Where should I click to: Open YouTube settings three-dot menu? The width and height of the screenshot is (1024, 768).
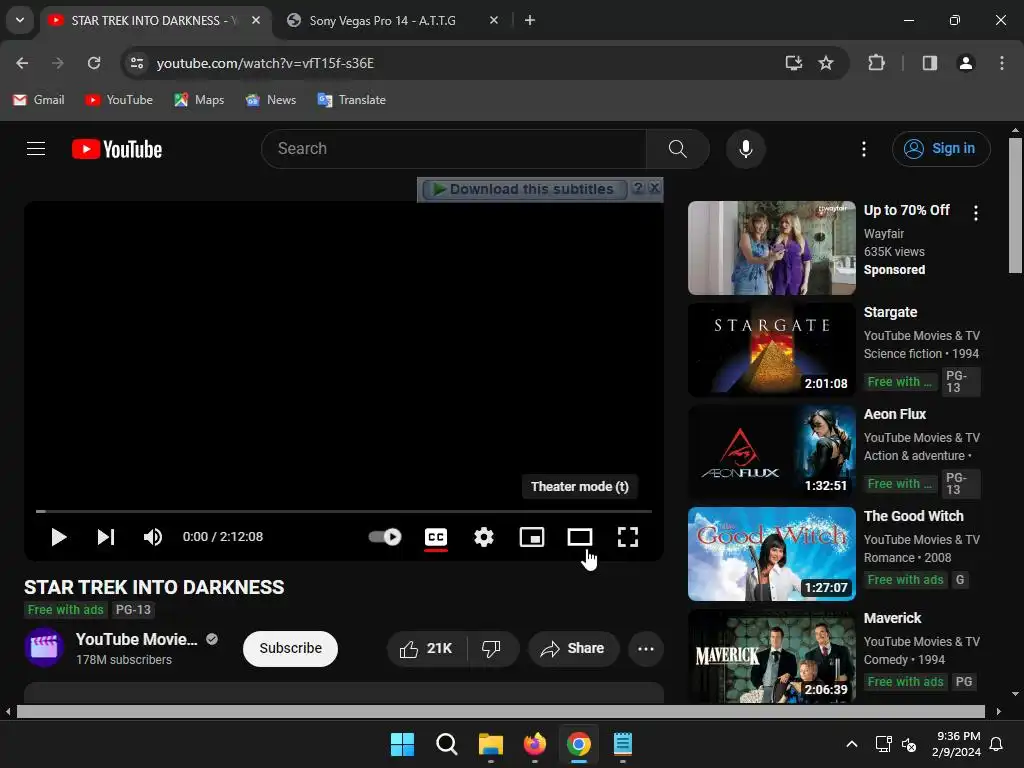pyautogui.click(x=863, y=149)
